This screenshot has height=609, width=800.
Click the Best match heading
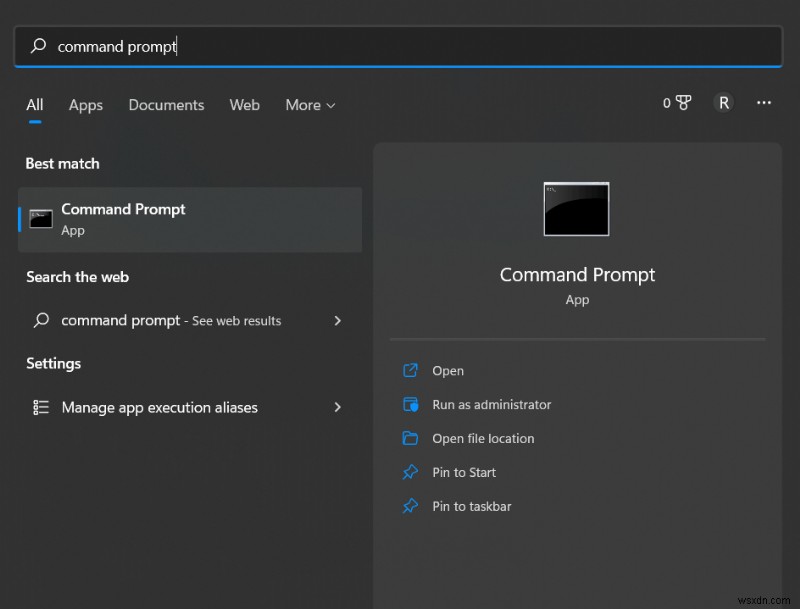pos(62,163)
